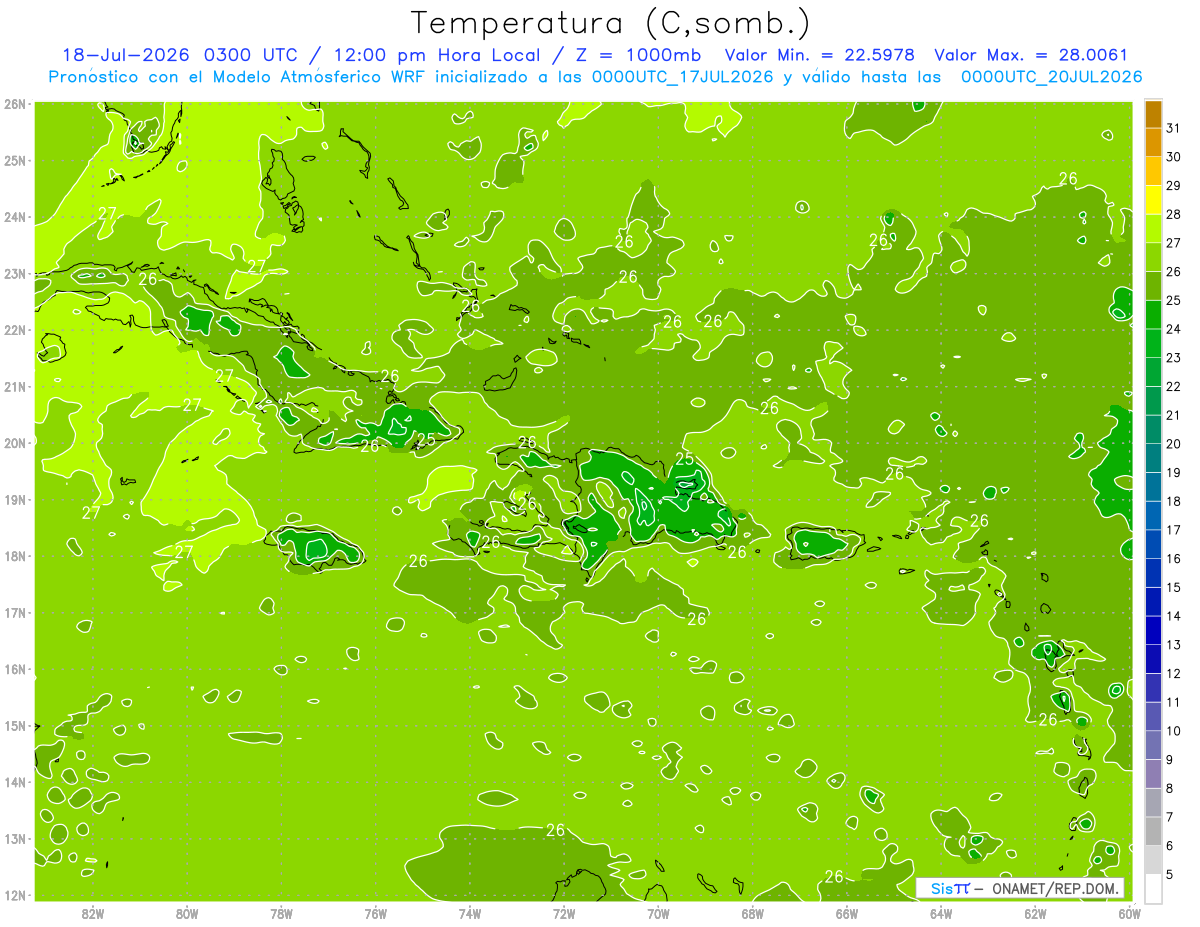Pick the gray swatch between 7 and 8
Viewport: 1200px width, 927px height.
pyautogui.click(x=1153, y=802)
